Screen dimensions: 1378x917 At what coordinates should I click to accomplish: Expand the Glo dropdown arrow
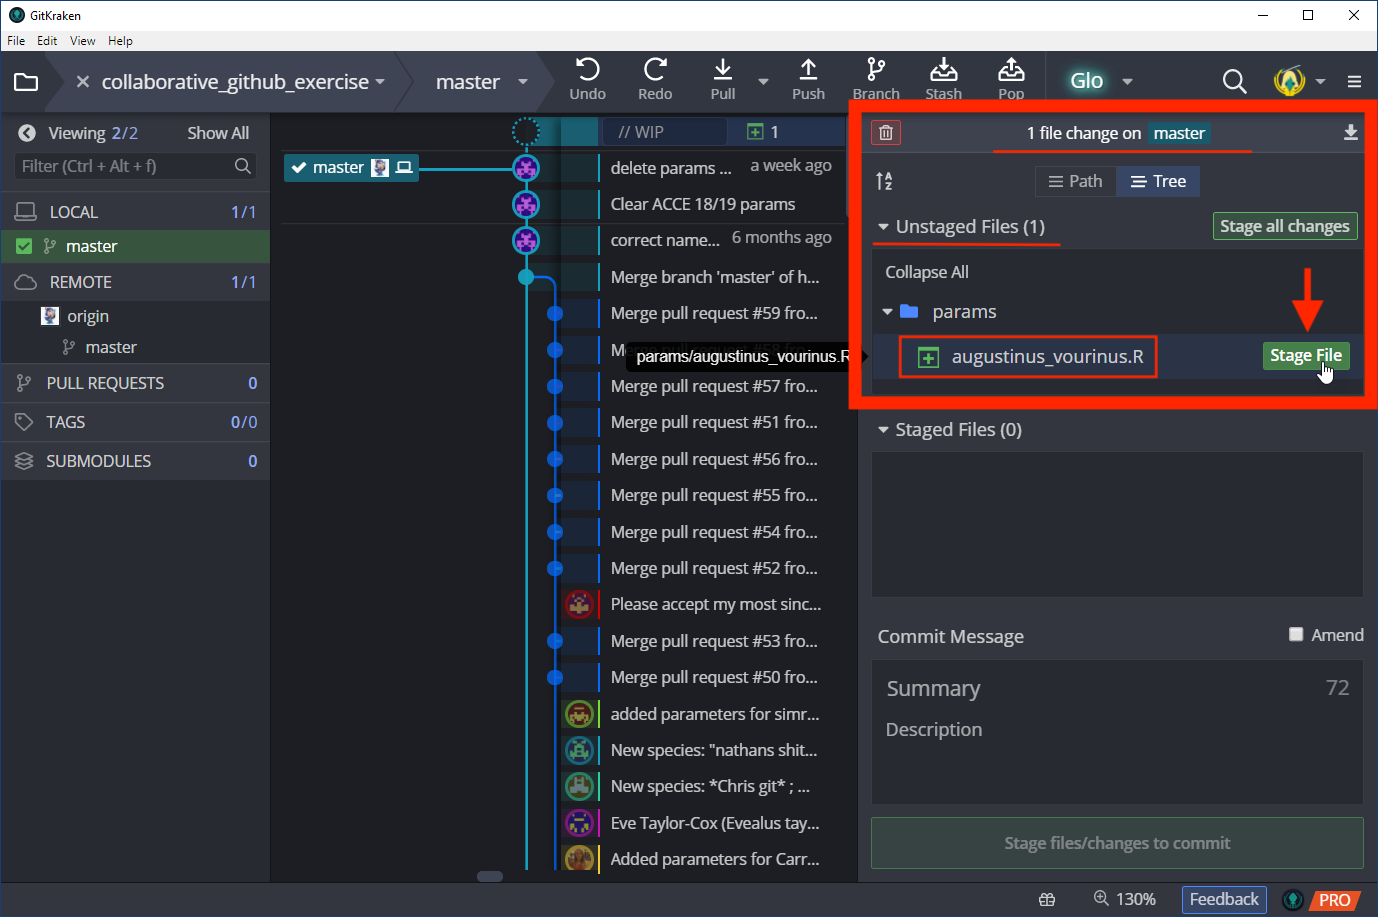[1127, 82]
